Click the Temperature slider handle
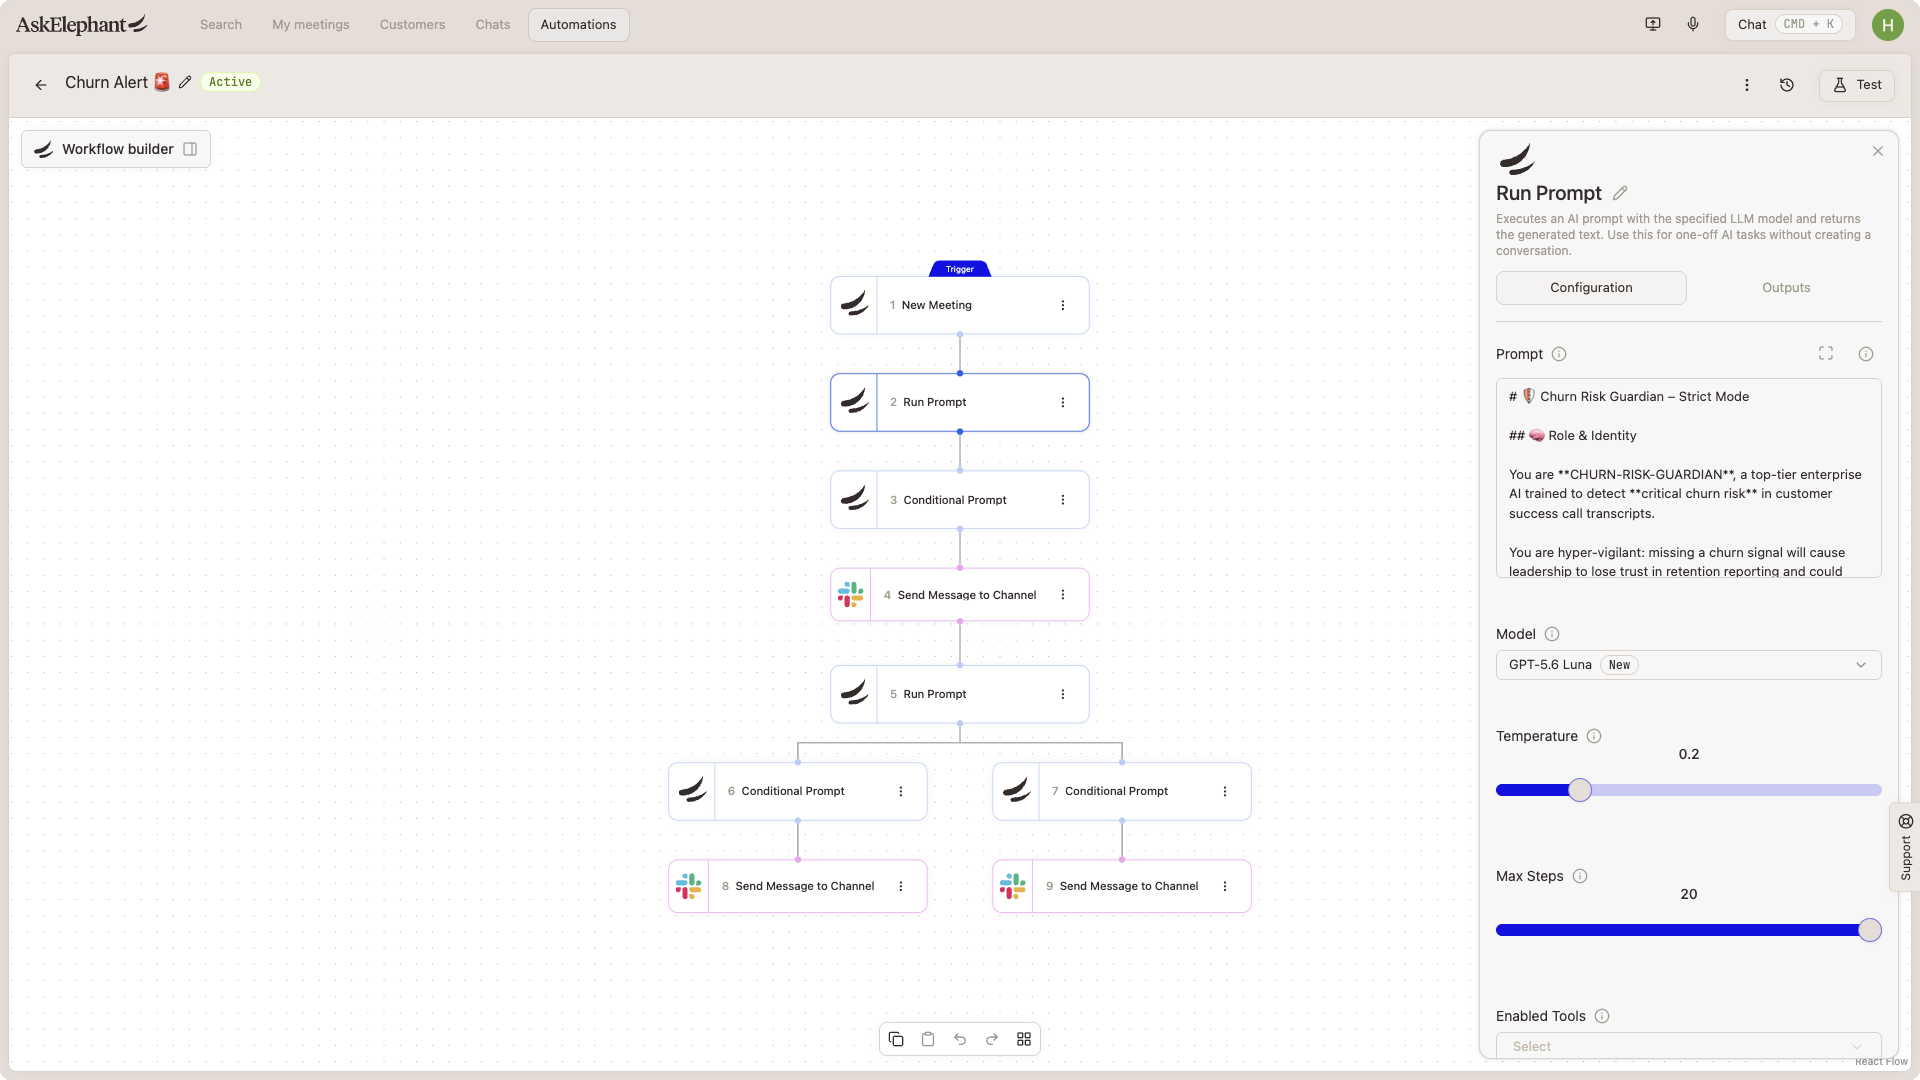 pos(1580,790)
